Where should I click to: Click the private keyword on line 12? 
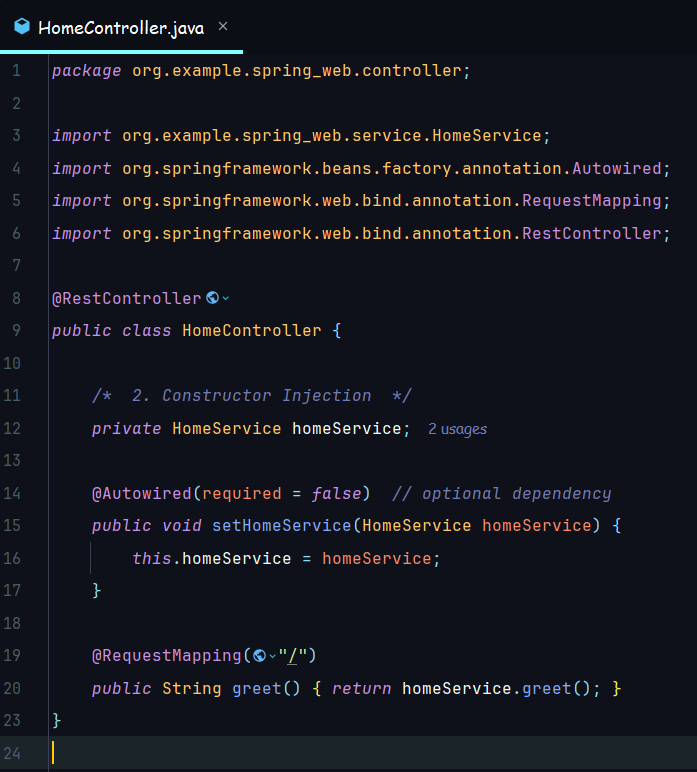[127, 429]
